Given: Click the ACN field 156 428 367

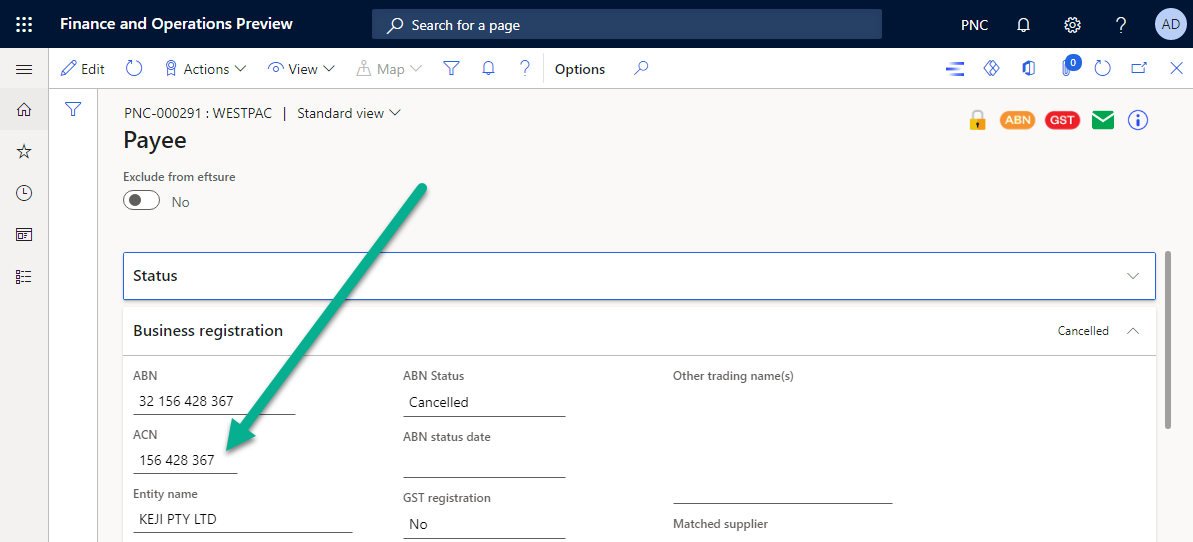Looking at the screenshot, I should (185, 461).
